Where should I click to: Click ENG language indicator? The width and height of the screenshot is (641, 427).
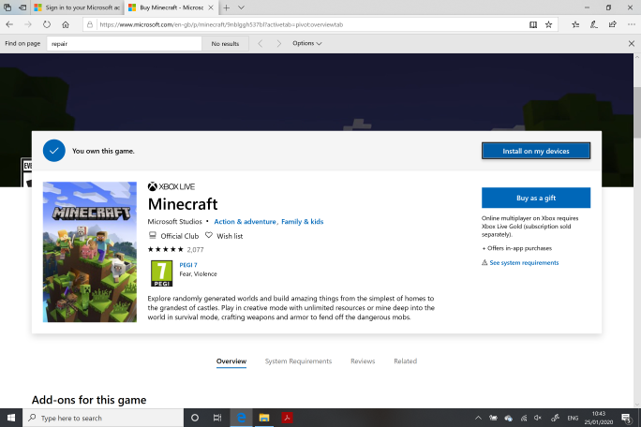(573, 418)
